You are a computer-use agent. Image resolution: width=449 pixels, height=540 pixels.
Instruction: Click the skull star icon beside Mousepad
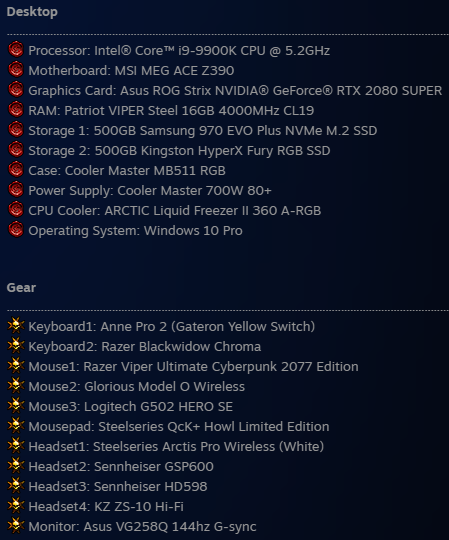(16, 425)
